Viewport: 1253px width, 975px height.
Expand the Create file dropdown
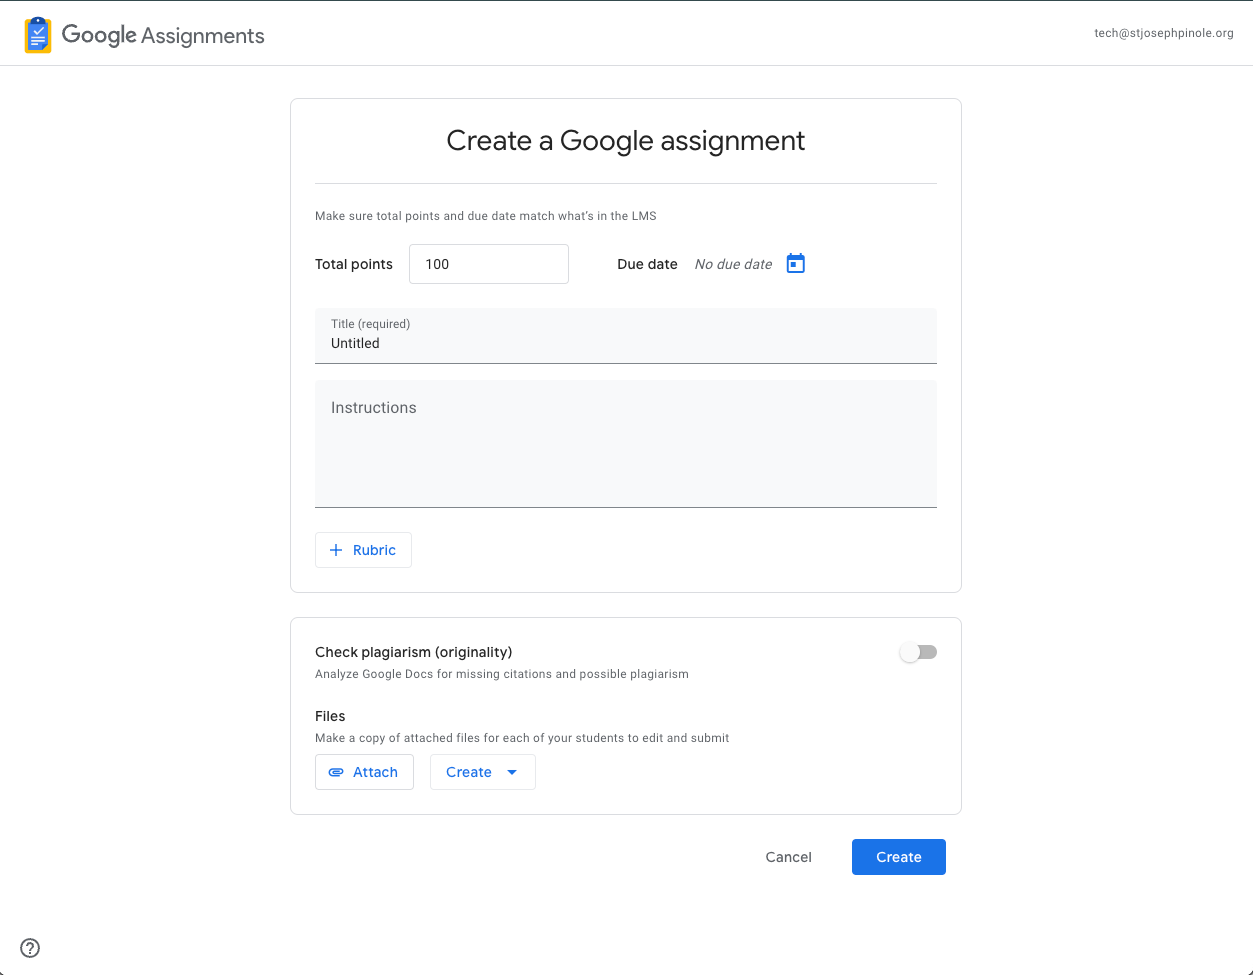[483, 772]
